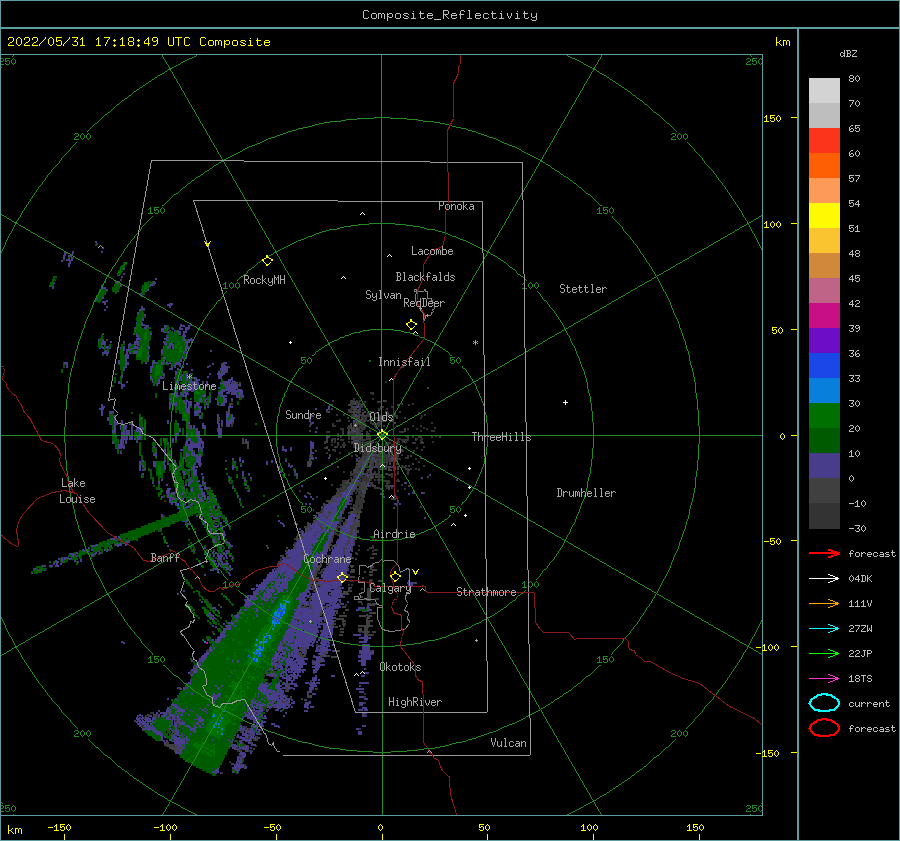The image size is (900, 841).
Task: Click the red forecast arrow legend icon
Action: [x=824, y=553]
